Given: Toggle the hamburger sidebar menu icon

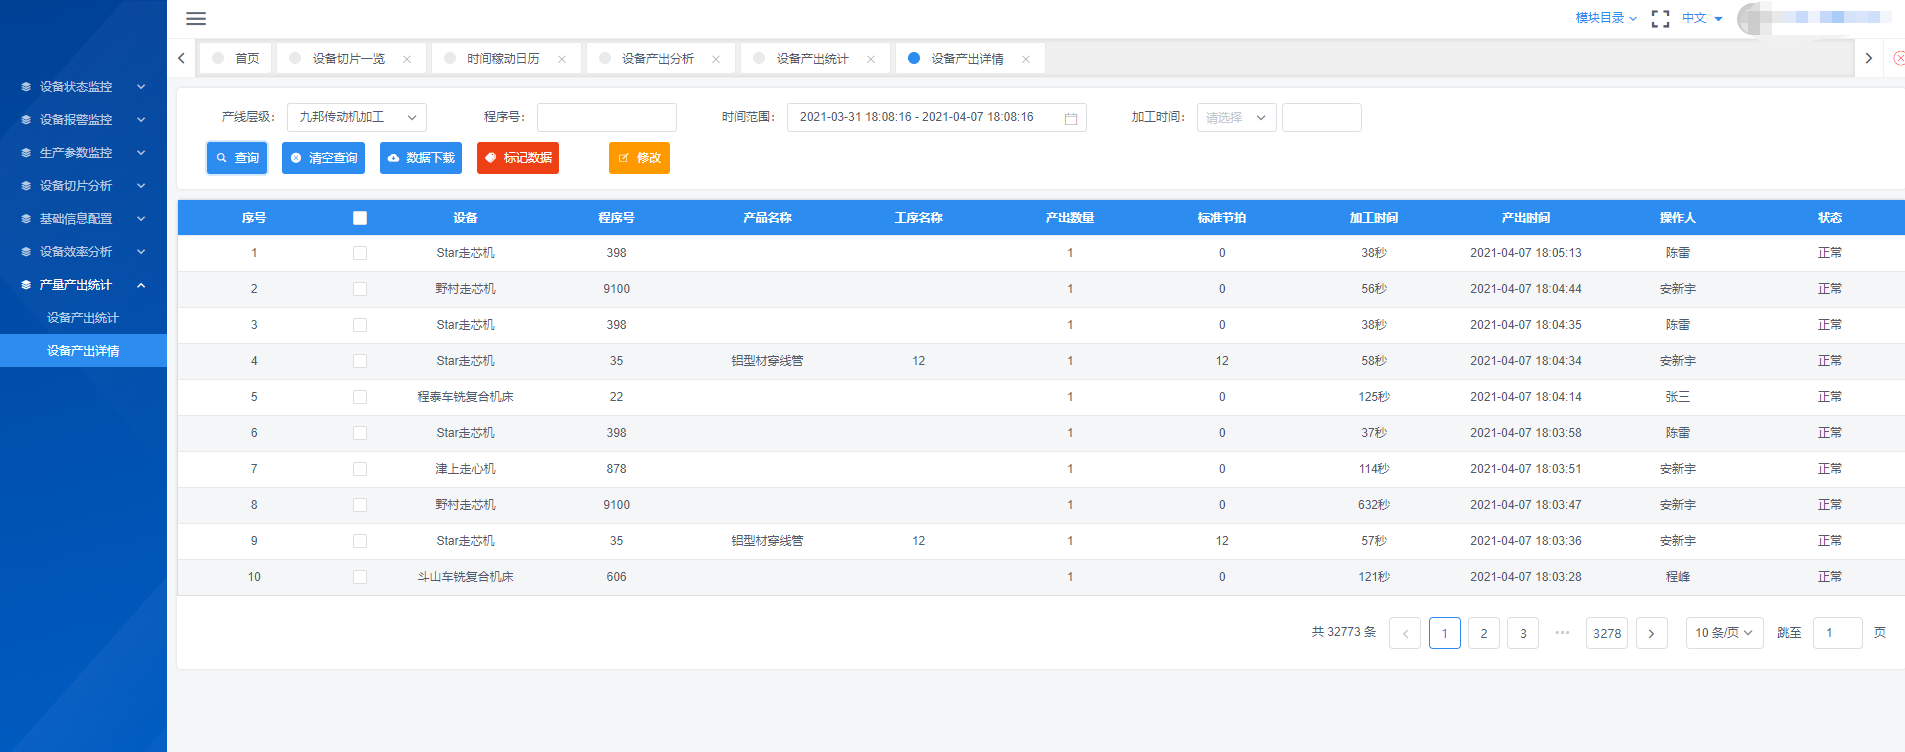Looking at the screenshot, I should click(196, 18).
